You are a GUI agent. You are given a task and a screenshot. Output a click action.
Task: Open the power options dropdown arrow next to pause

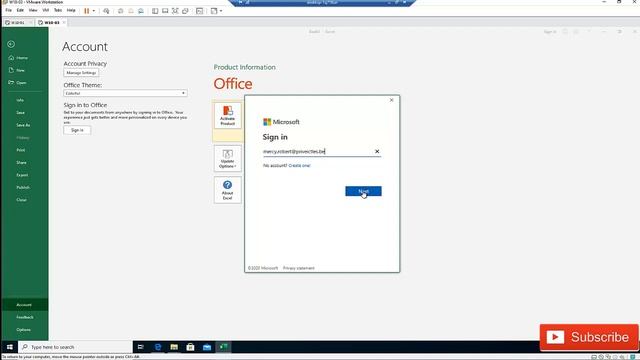click(x=93, y=11)
